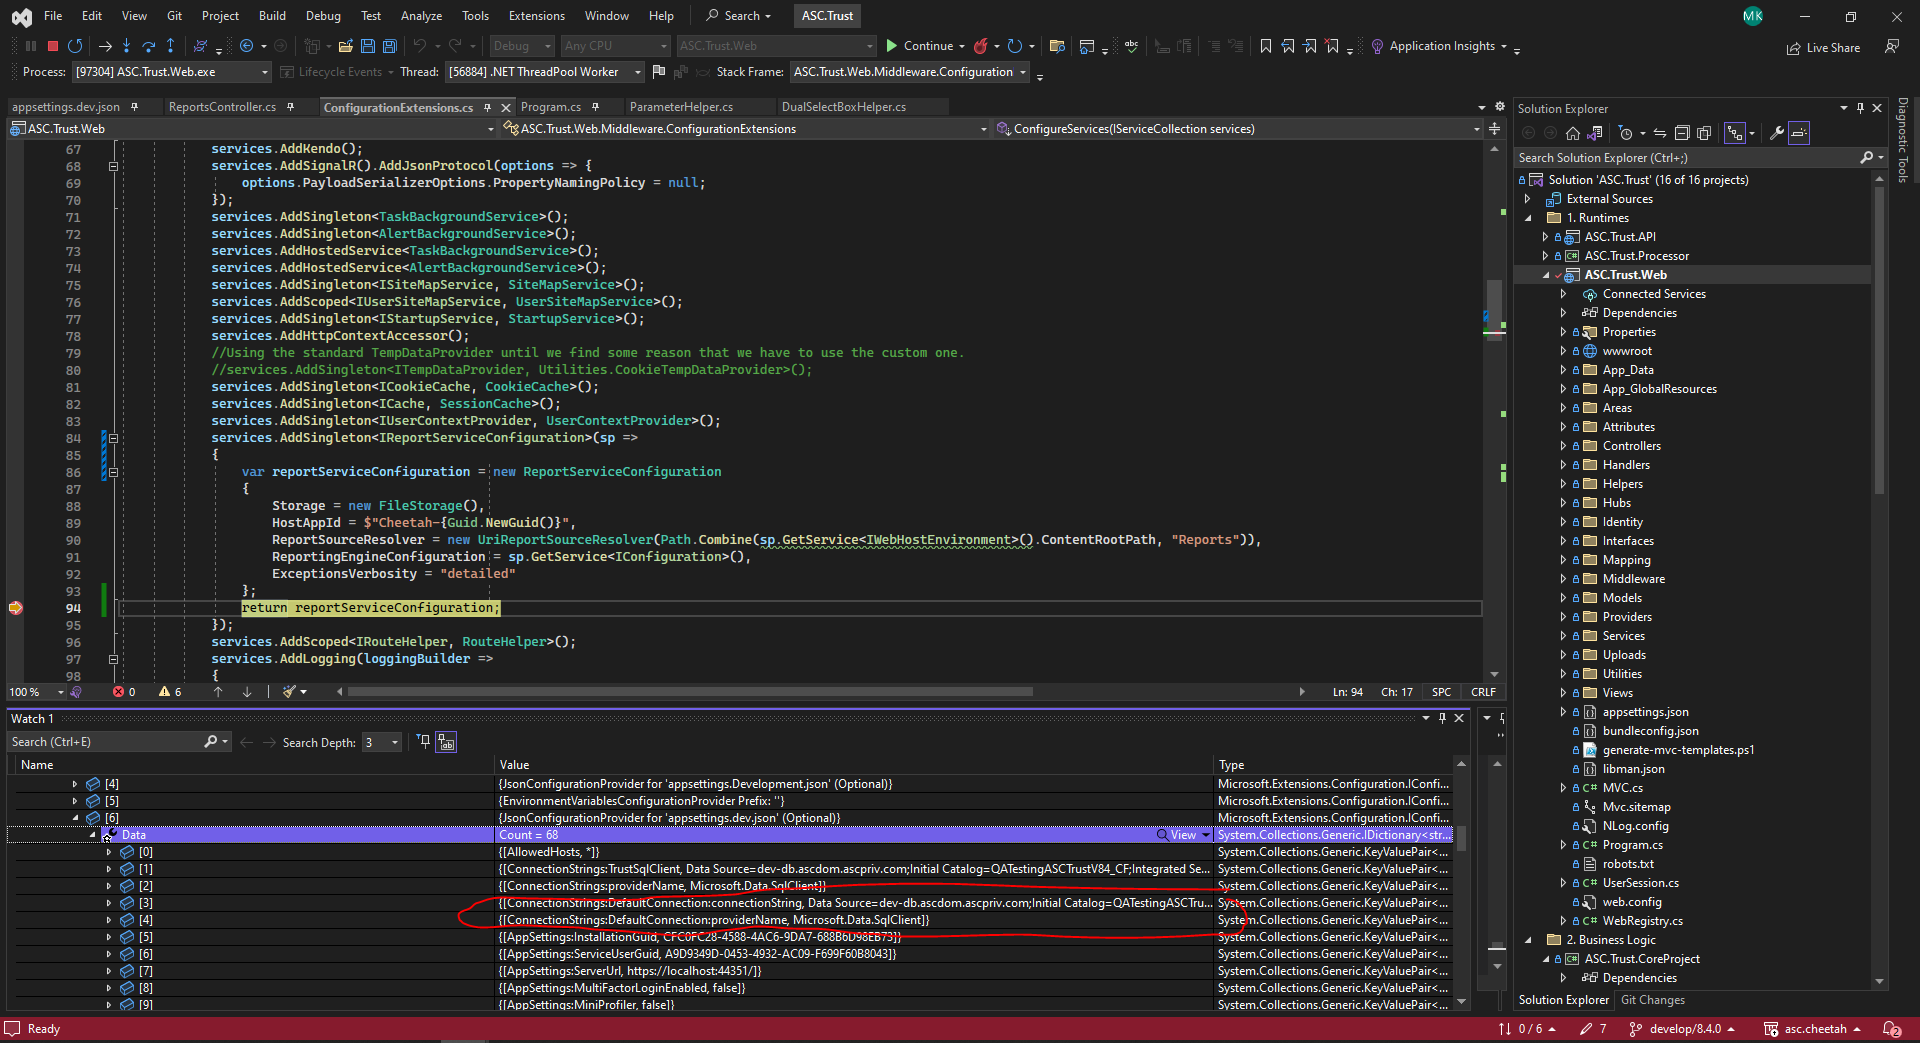
Task: Click Solution Explorer Home icon
Action: pyautogui.click(x=1572, y=133)
